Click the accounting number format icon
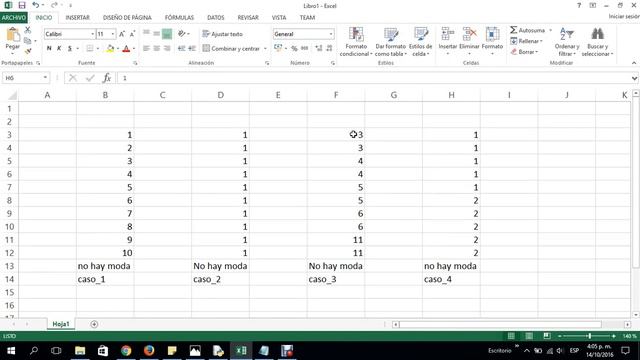Viewport: 640px width, 360px height. tap(278, 49)
